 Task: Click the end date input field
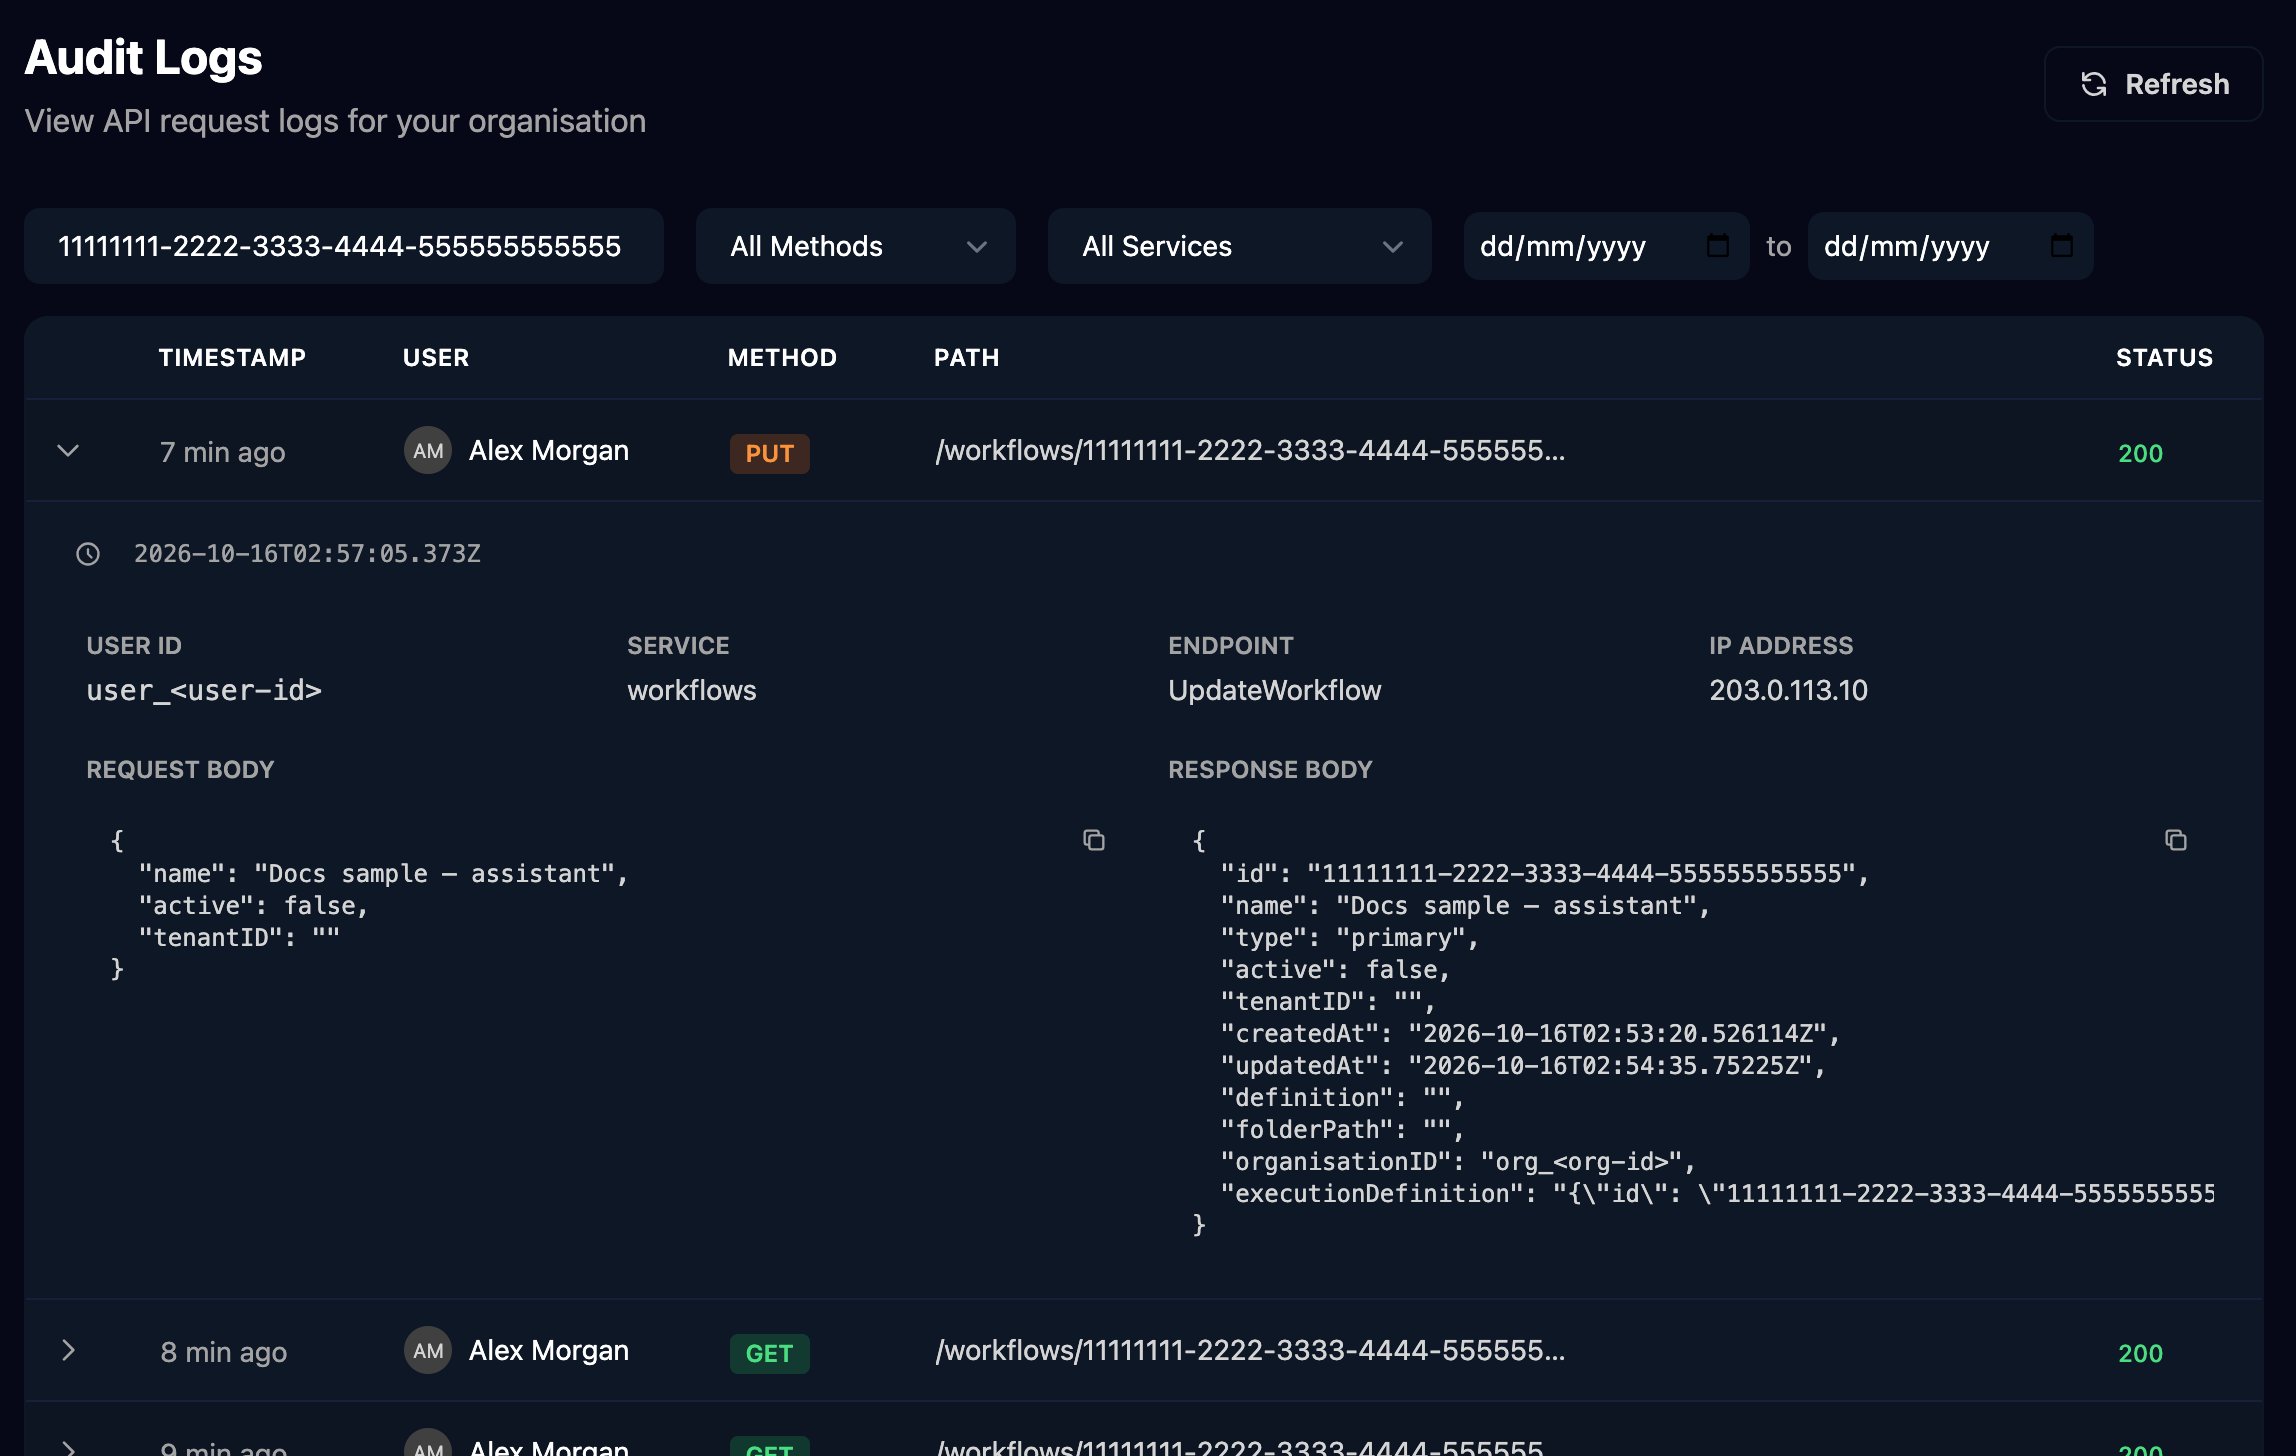[x=1950, y=246]
